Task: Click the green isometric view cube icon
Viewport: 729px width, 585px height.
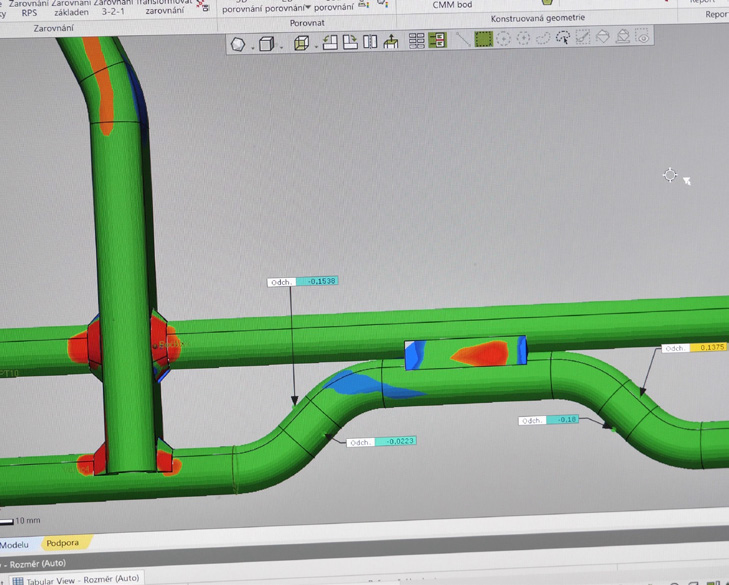Action: click(x=301, y=43)
